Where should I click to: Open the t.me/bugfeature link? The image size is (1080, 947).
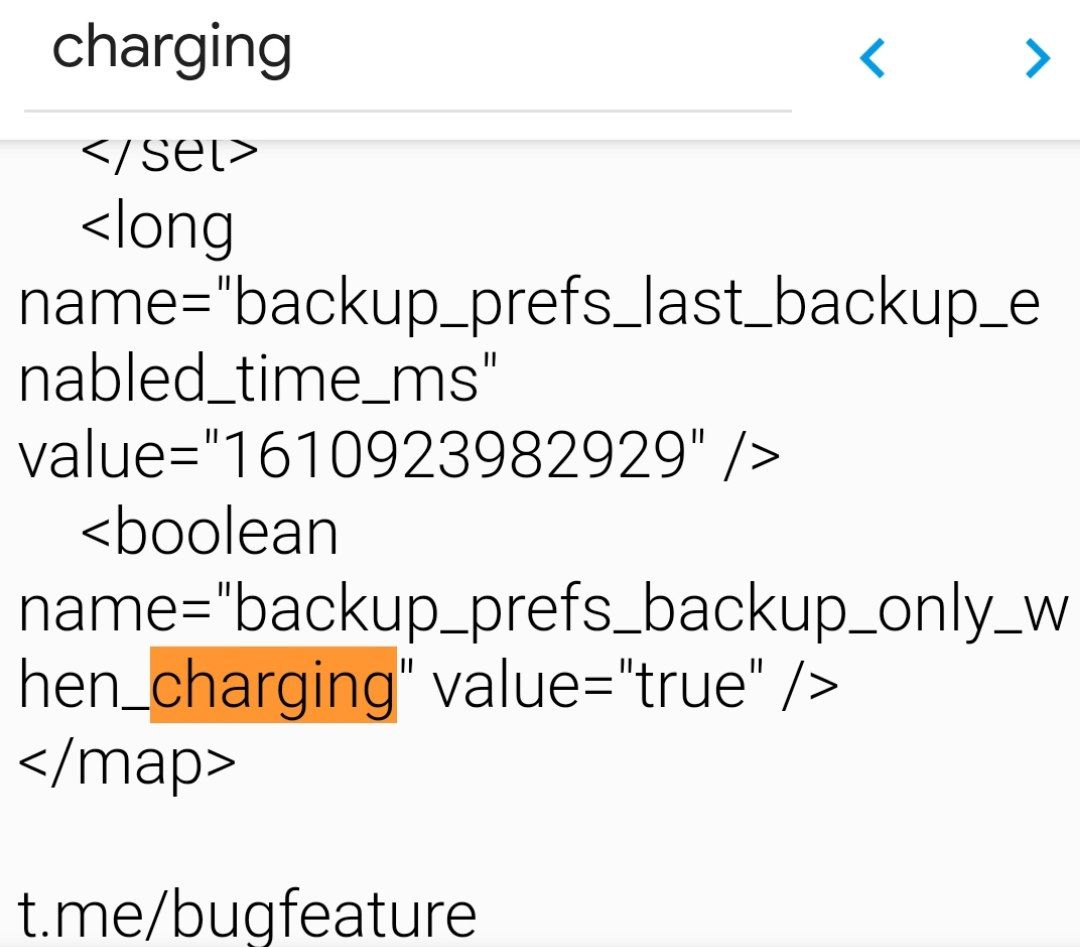pyautogui.click(x=247, y=914)
